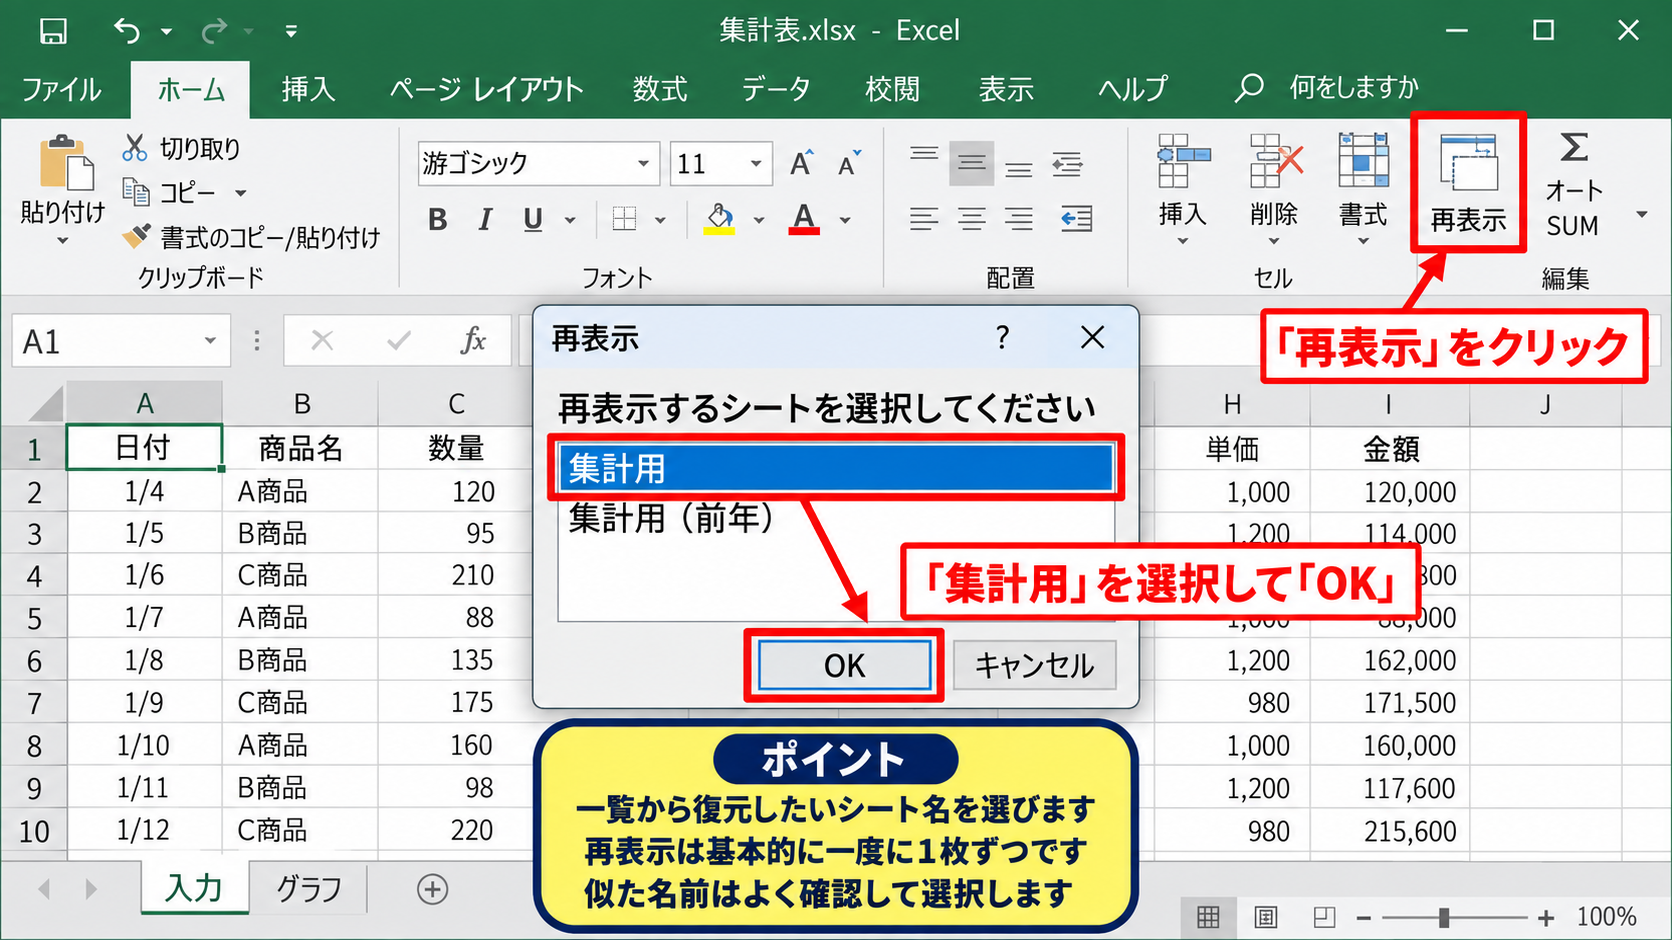The height and width of the screenshot is (940, 1672).
Task: Click the add new sheet plus icon
Action: pyautogui.click(x=432, y=889)
